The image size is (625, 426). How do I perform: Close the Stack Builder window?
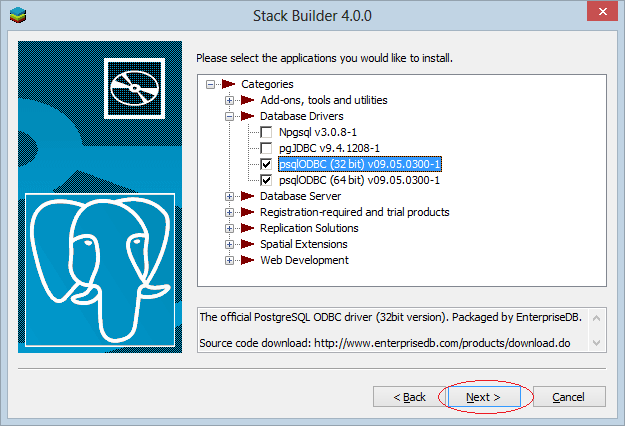pos(602,11)
